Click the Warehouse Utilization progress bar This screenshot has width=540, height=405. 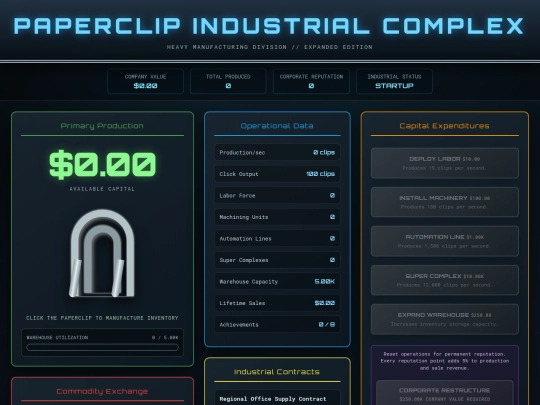pos(102,347)
